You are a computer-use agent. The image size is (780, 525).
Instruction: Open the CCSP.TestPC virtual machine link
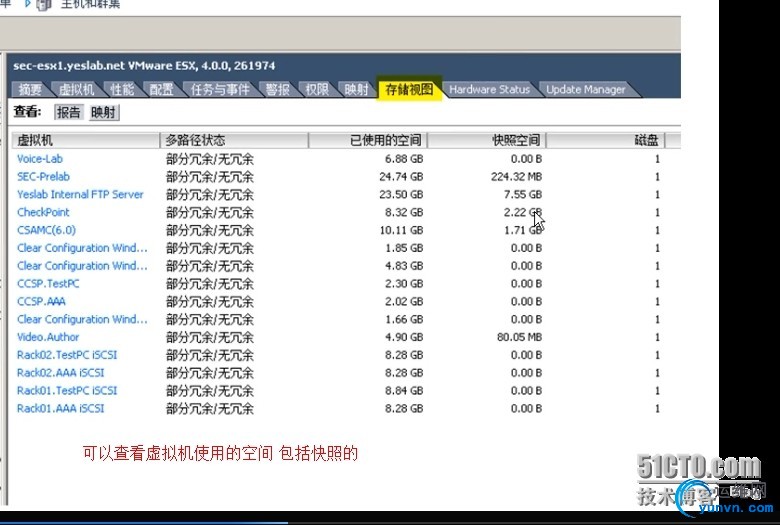point(48,284)
